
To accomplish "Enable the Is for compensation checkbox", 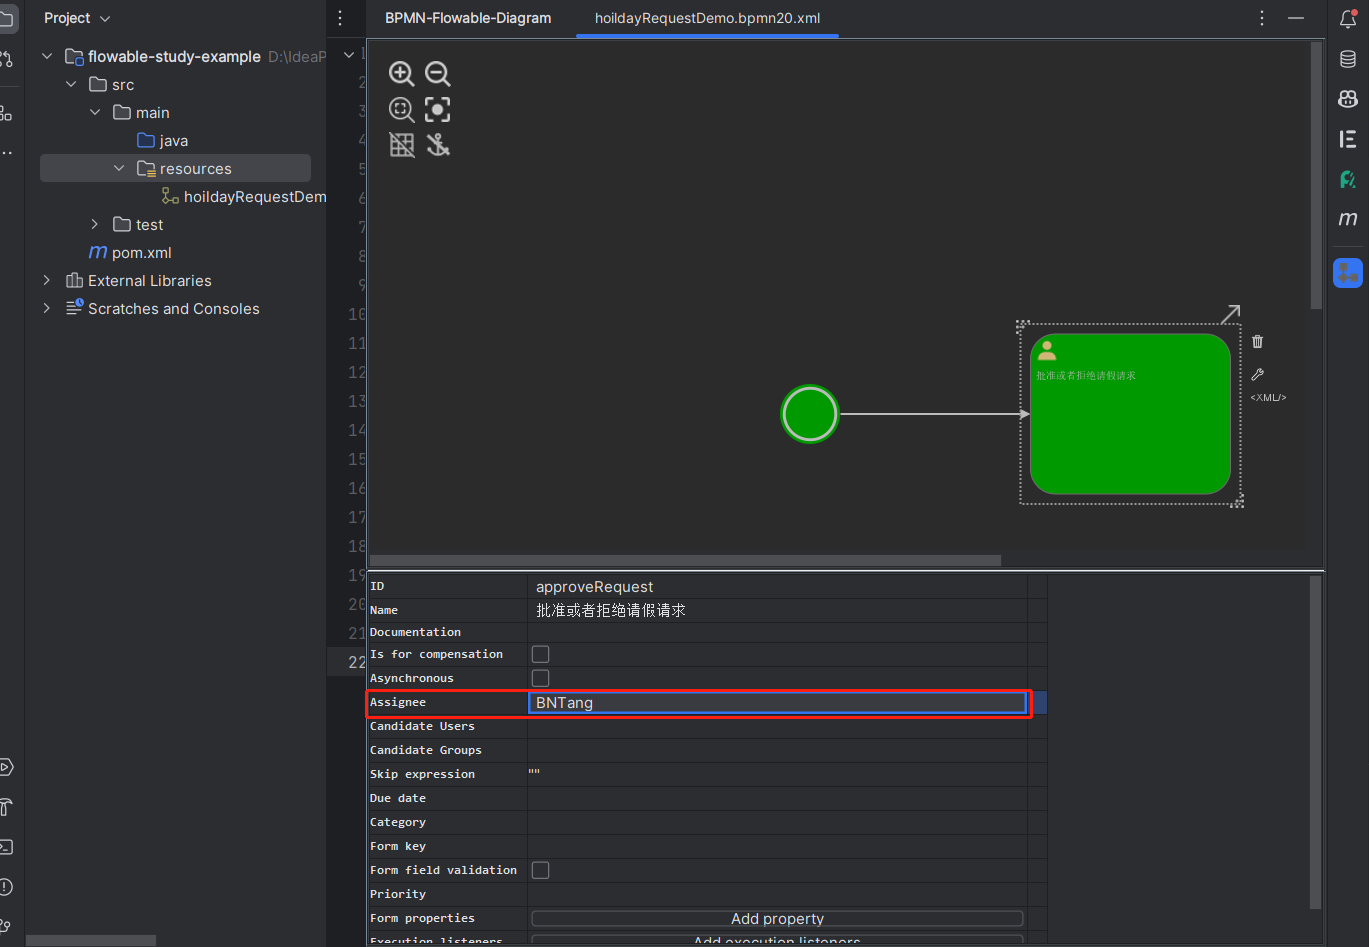I will (540, 654).
